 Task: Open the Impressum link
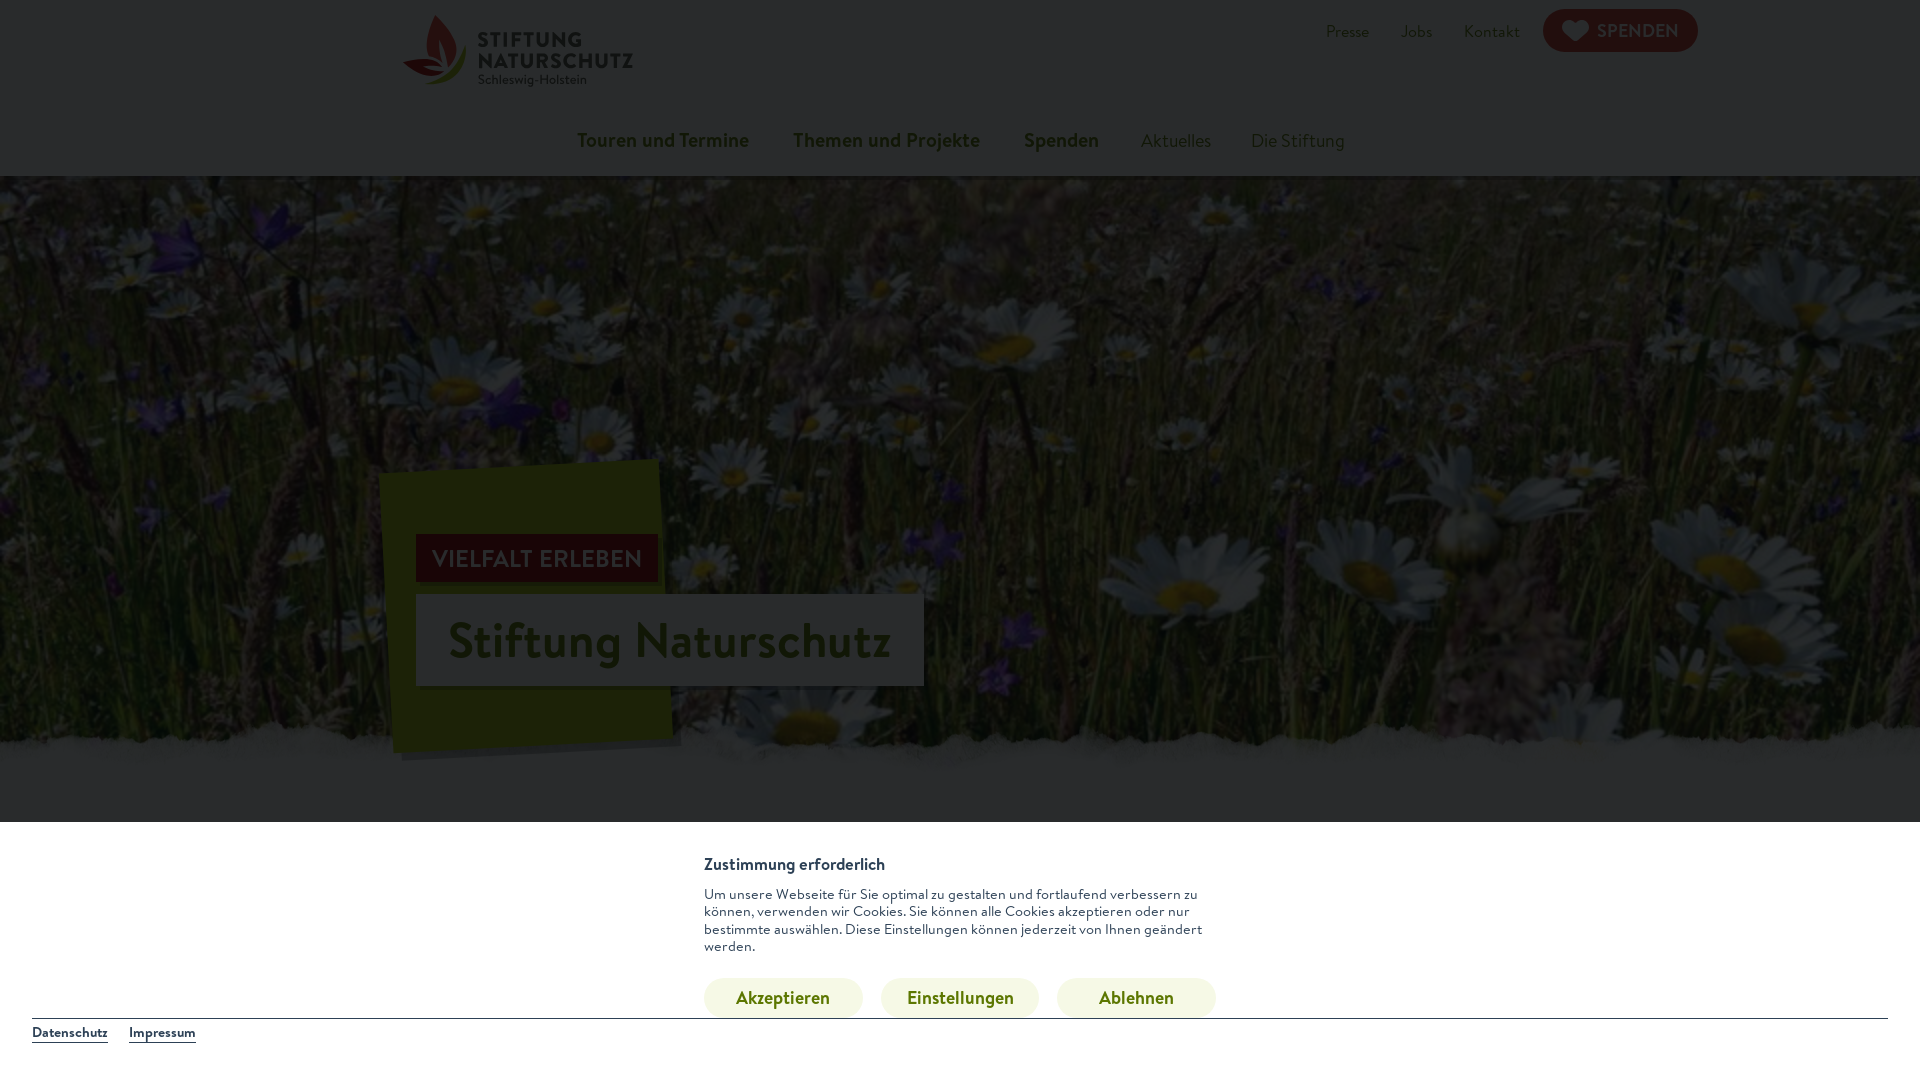(x=162, y=1033)
